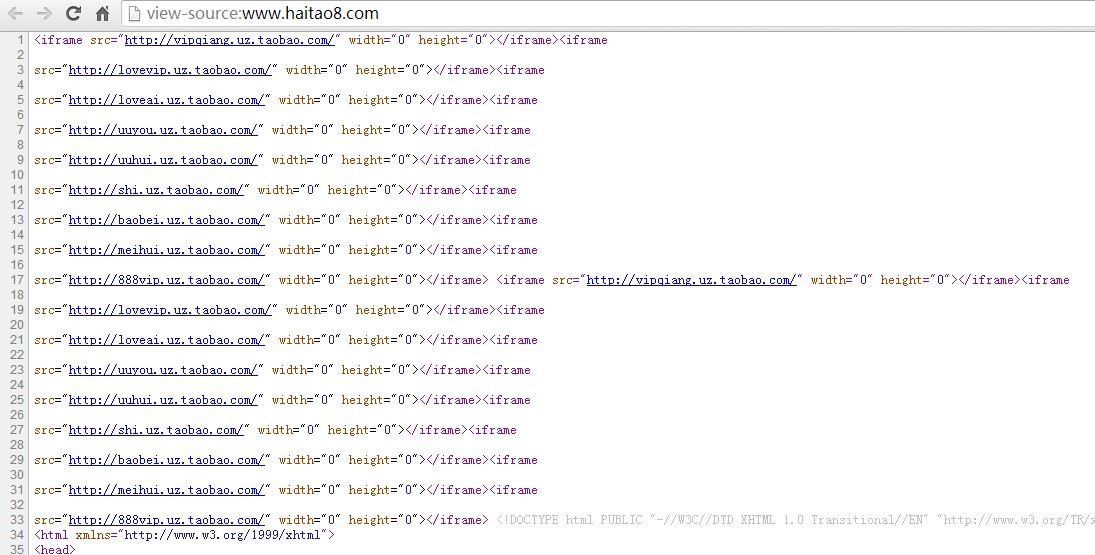Open shi.uz.taobao.com link on line 11

coord(156,191)
